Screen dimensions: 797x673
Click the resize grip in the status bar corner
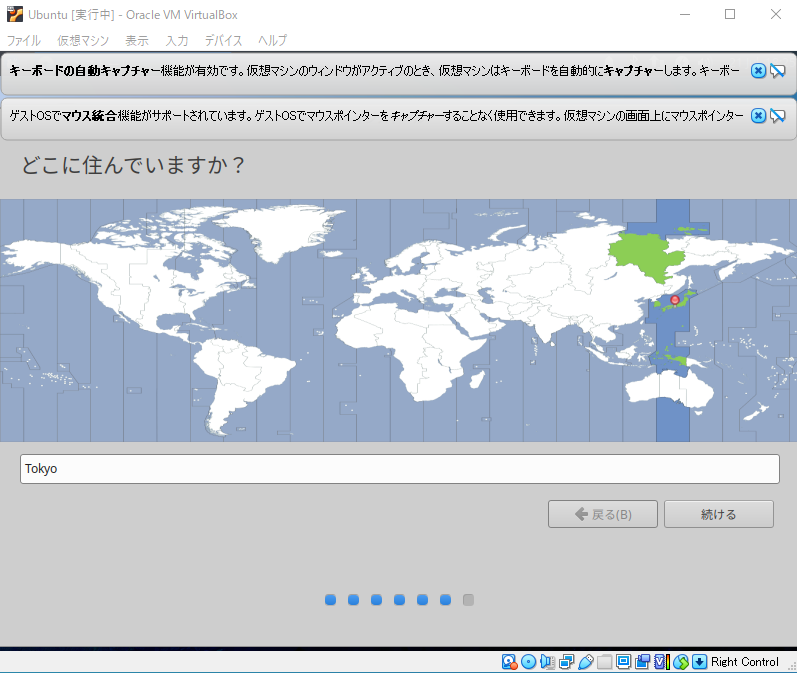pos(791,667)
